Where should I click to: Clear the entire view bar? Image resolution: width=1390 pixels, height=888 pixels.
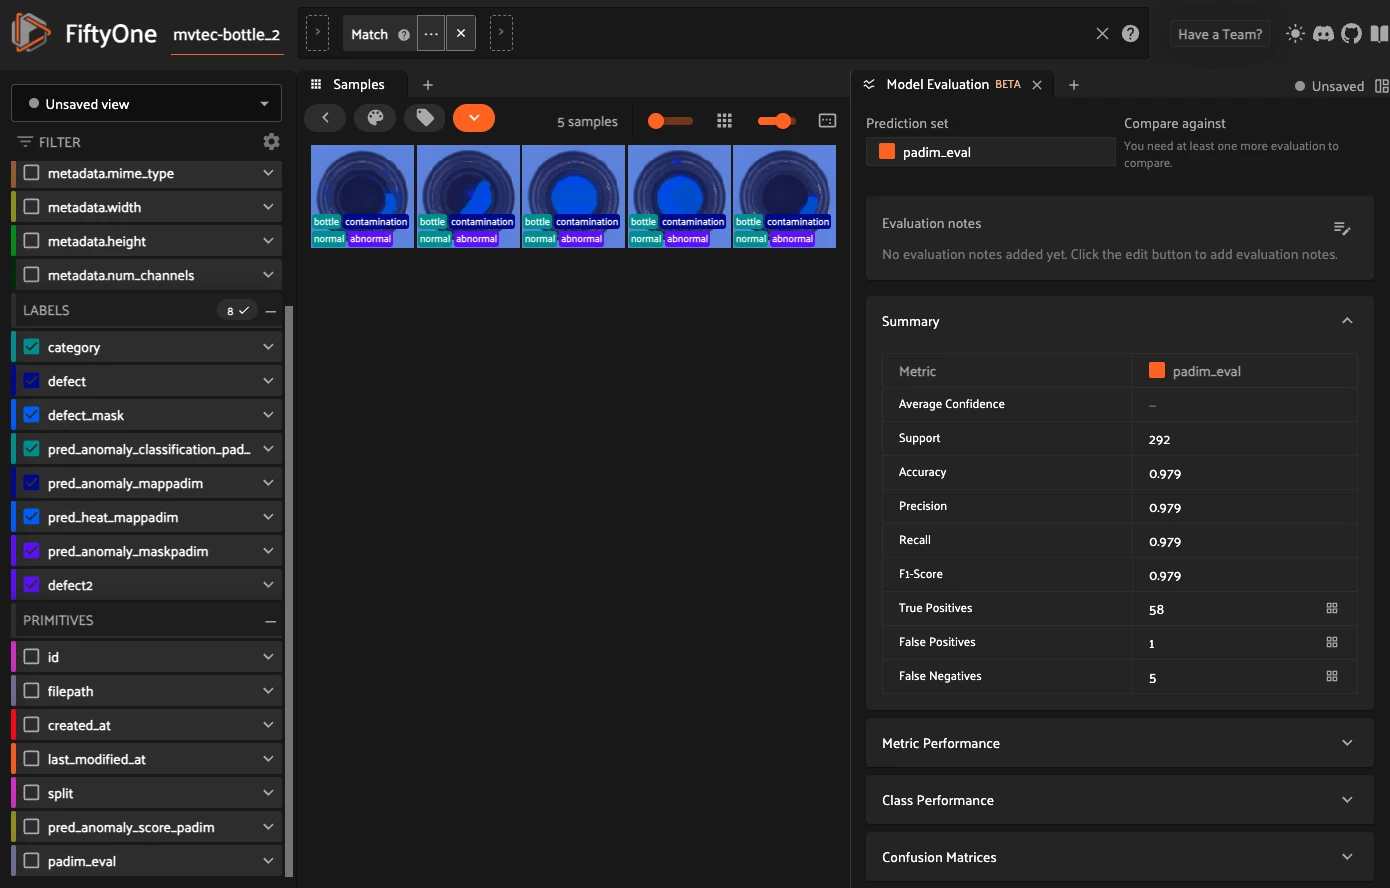pos(1102,34)
